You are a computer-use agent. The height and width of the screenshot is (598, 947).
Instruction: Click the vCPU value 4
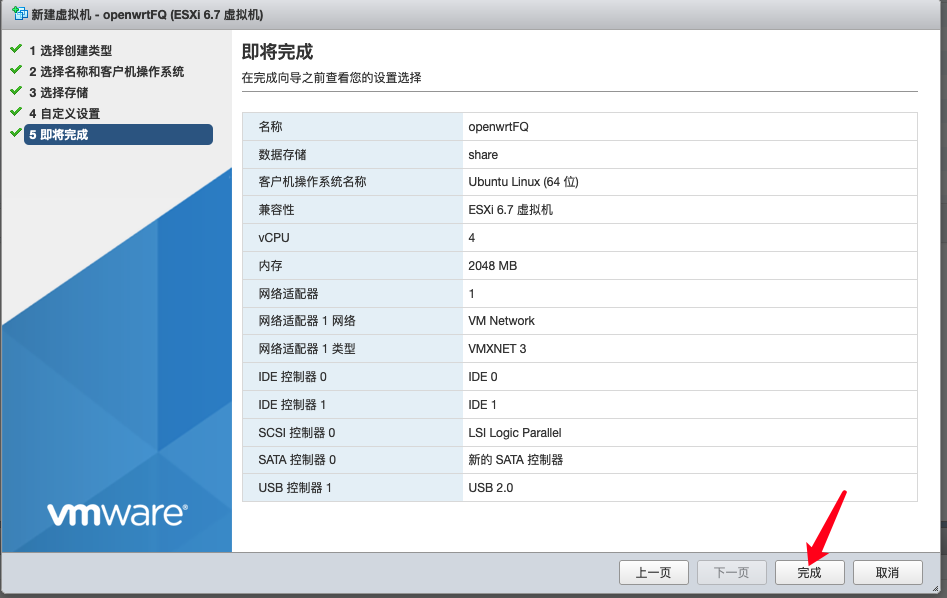pyautogui.click(x=472, y=238)
